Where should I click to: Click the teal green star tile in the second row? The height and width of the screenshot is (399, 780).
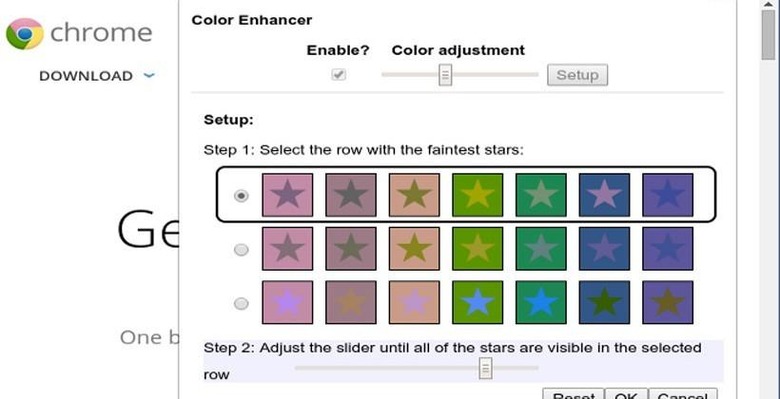[541, 249]
